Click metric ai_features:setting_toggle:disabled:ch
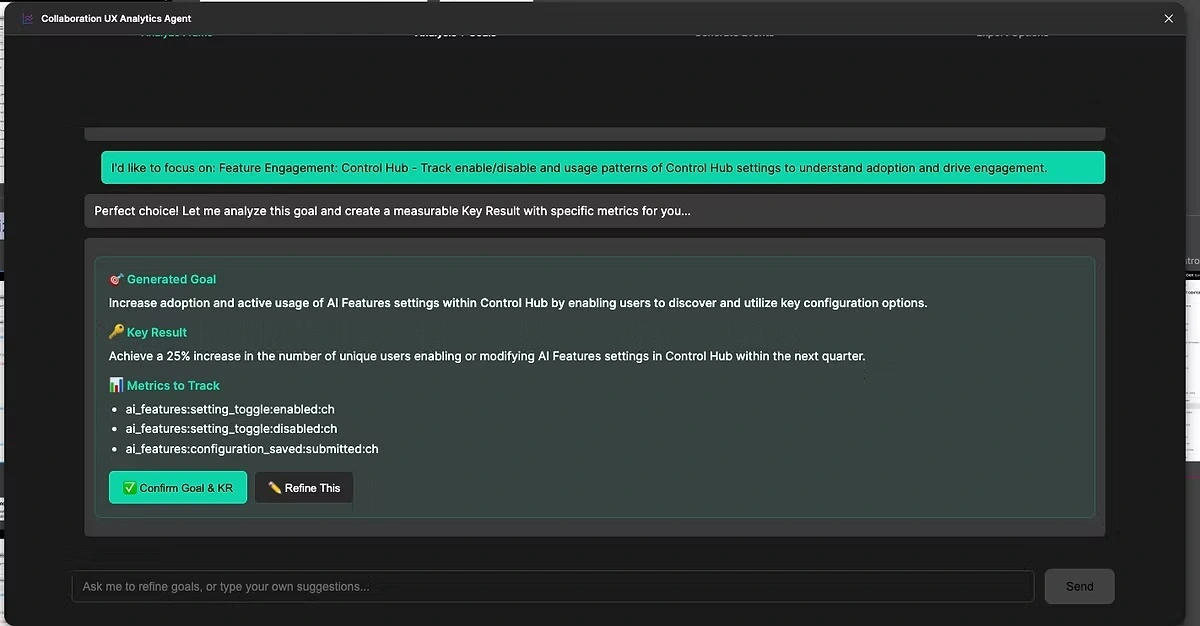This screenshot has height=626, width=1200. click(x=231, y=429)
